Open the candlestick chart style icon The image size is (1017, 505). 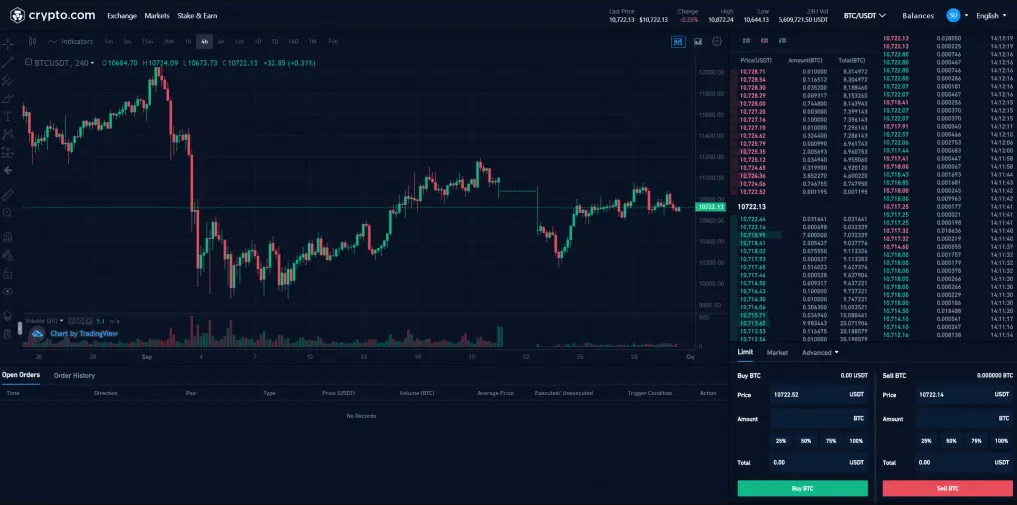pos(33,41)
